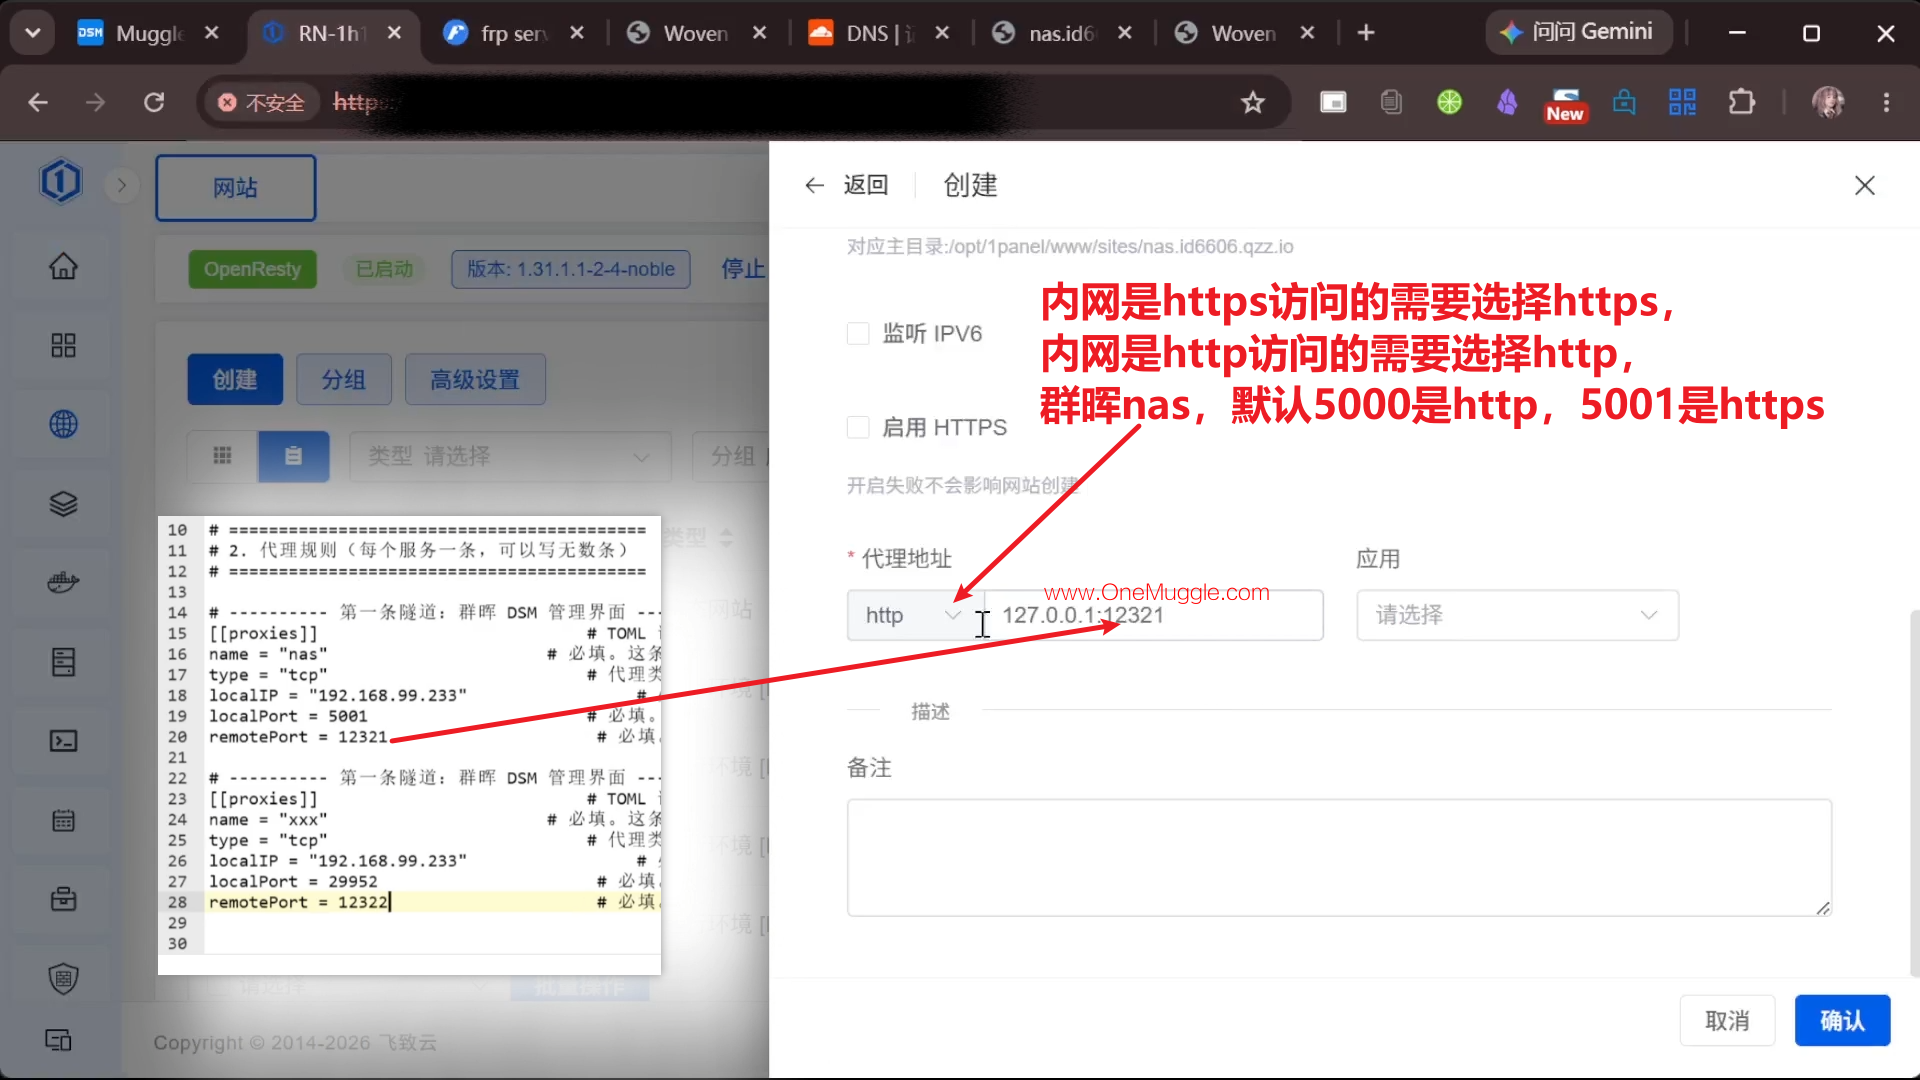1920x1080 pixels.
Task: Open the 分组 filter dropdown
Action: coord(731,456)
